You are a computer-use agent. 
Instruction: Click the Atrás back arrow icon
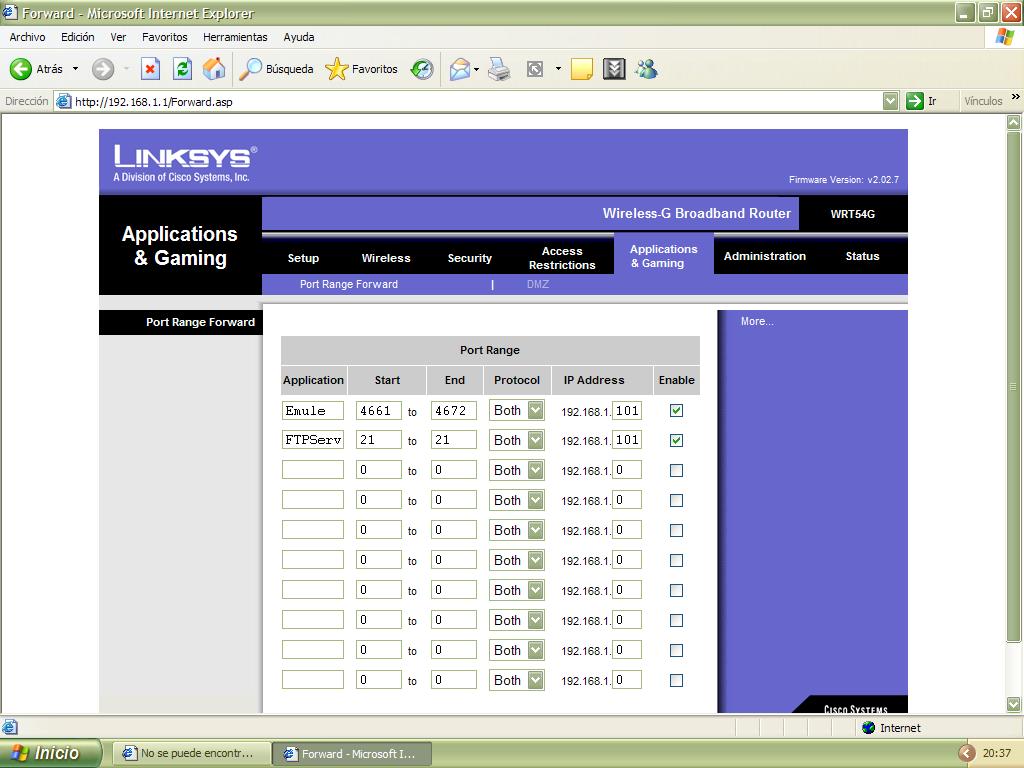coord(20,69)
